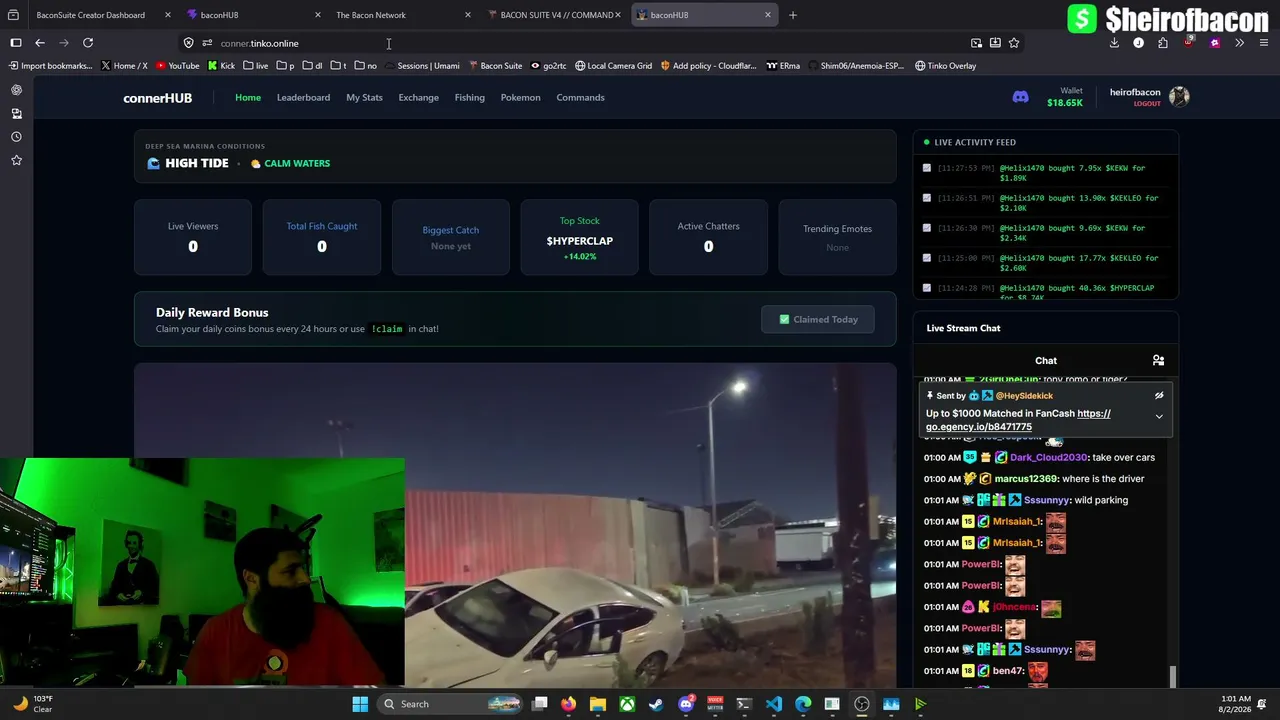Screen dimensions: 1280x720
Task: Bookmark this page with the star icon
Action: 1014,43
